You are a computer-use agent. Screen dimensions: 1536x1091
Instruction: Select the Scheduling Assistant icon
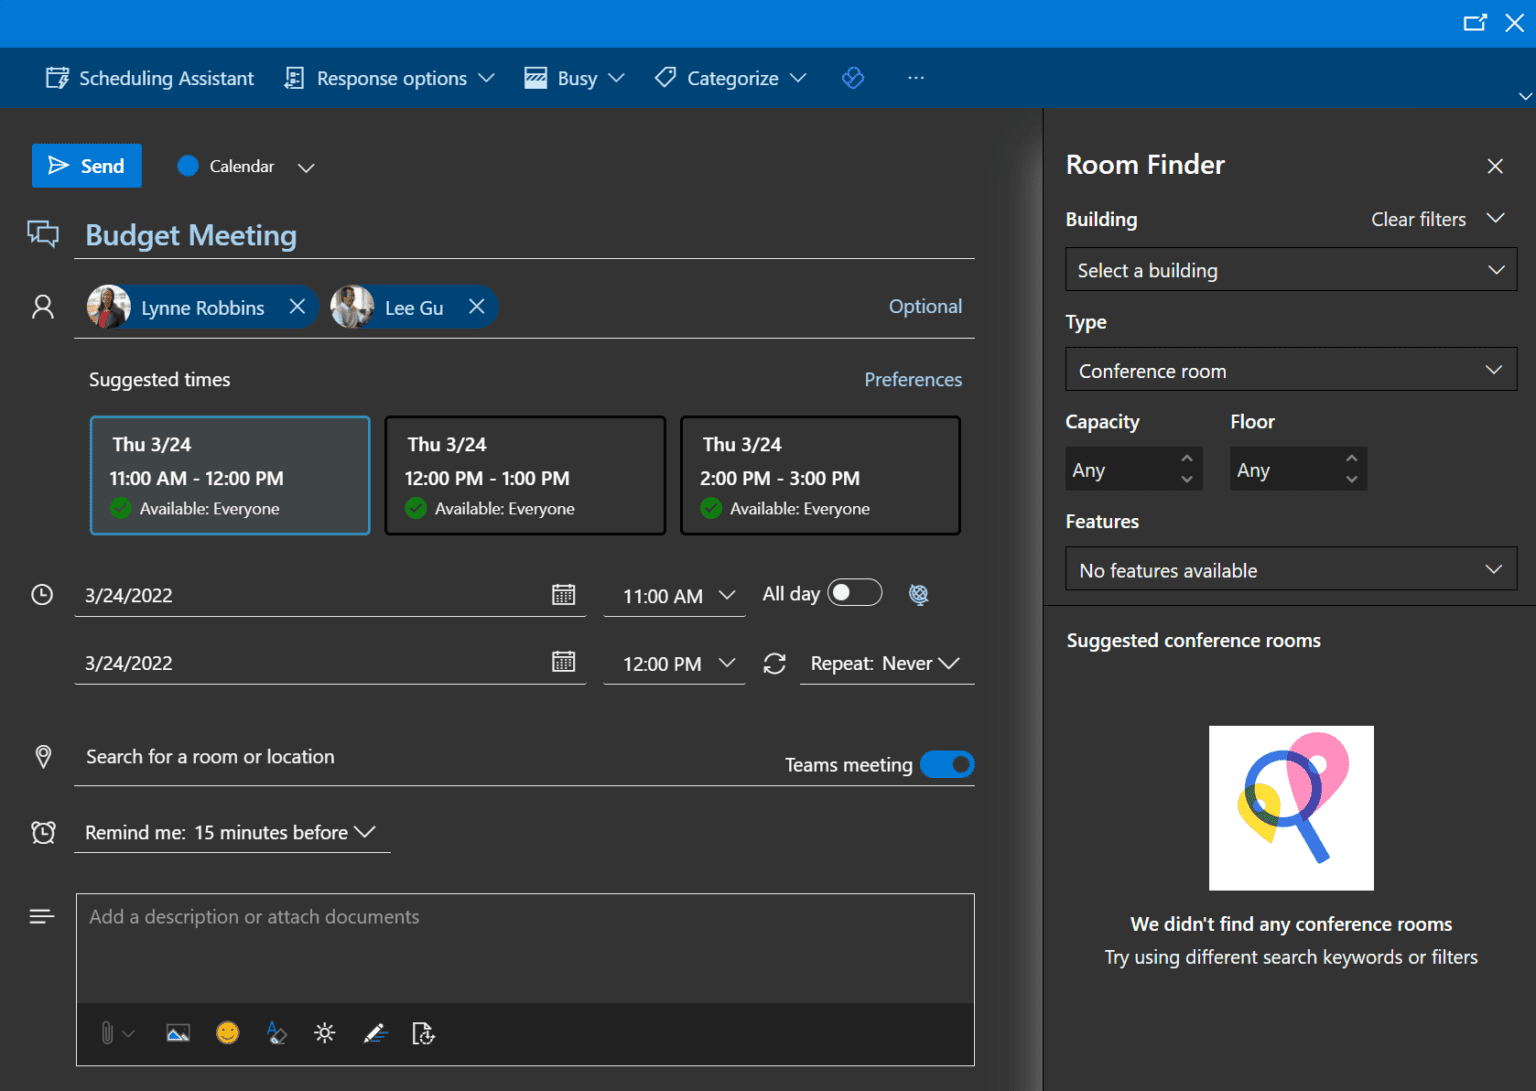point(57,77)
